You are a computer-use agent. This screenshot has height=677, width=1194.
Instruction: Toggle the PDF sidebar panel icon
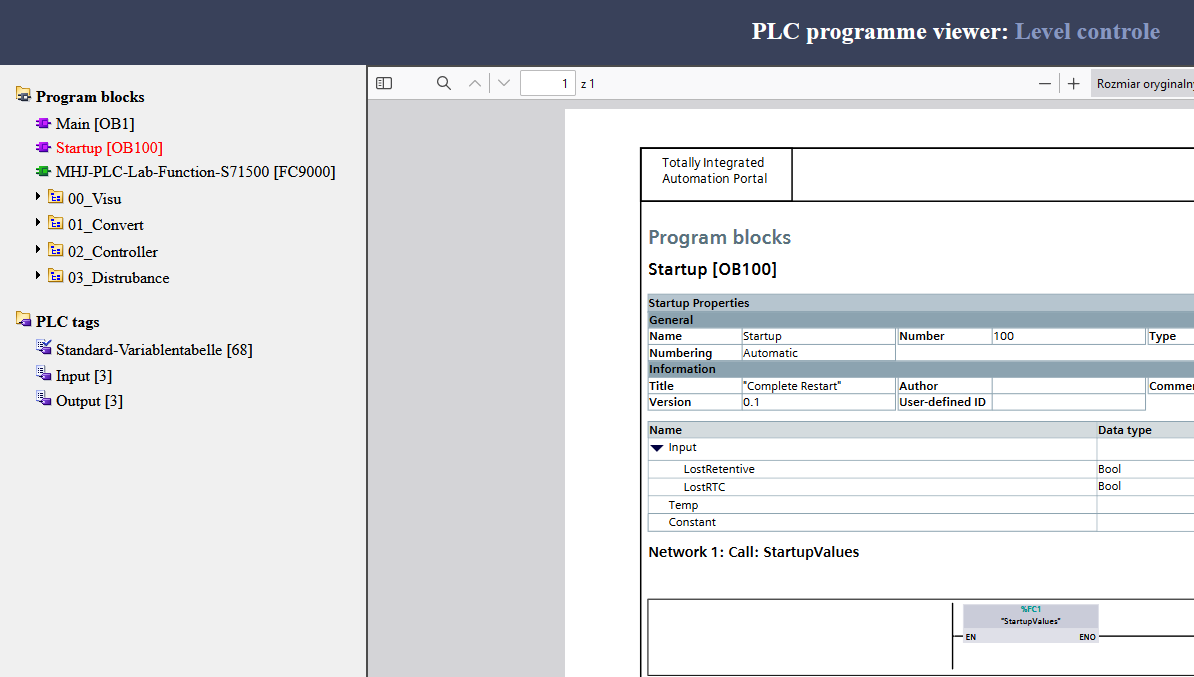(x=384, y=83)
